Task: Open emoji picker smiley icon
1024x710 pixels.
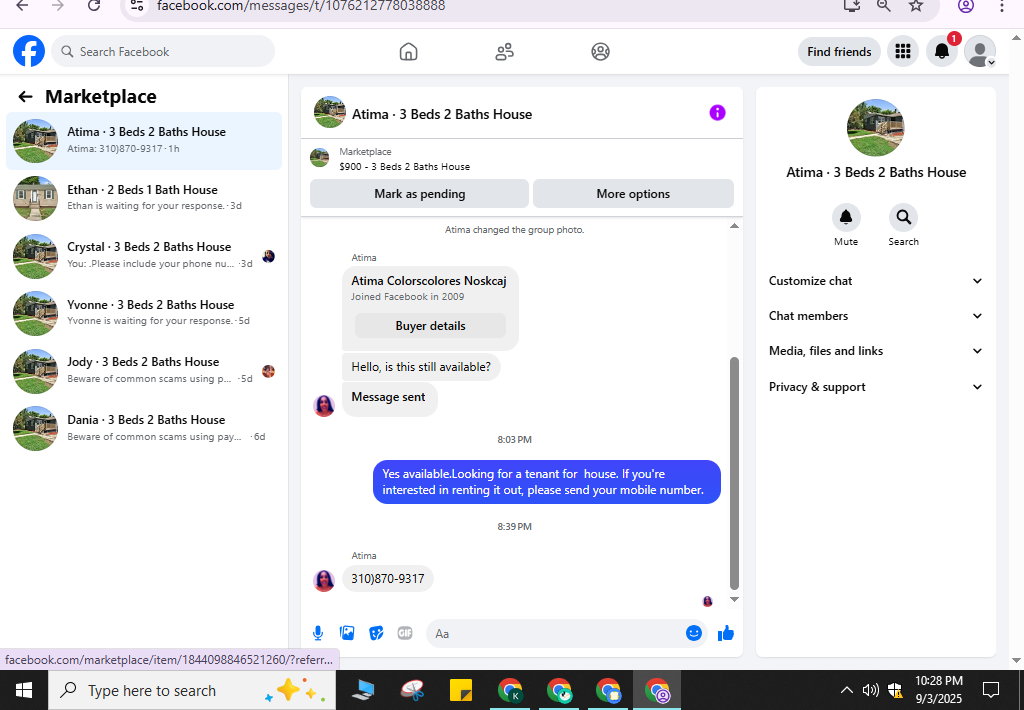Action: (x=694, y=633)
